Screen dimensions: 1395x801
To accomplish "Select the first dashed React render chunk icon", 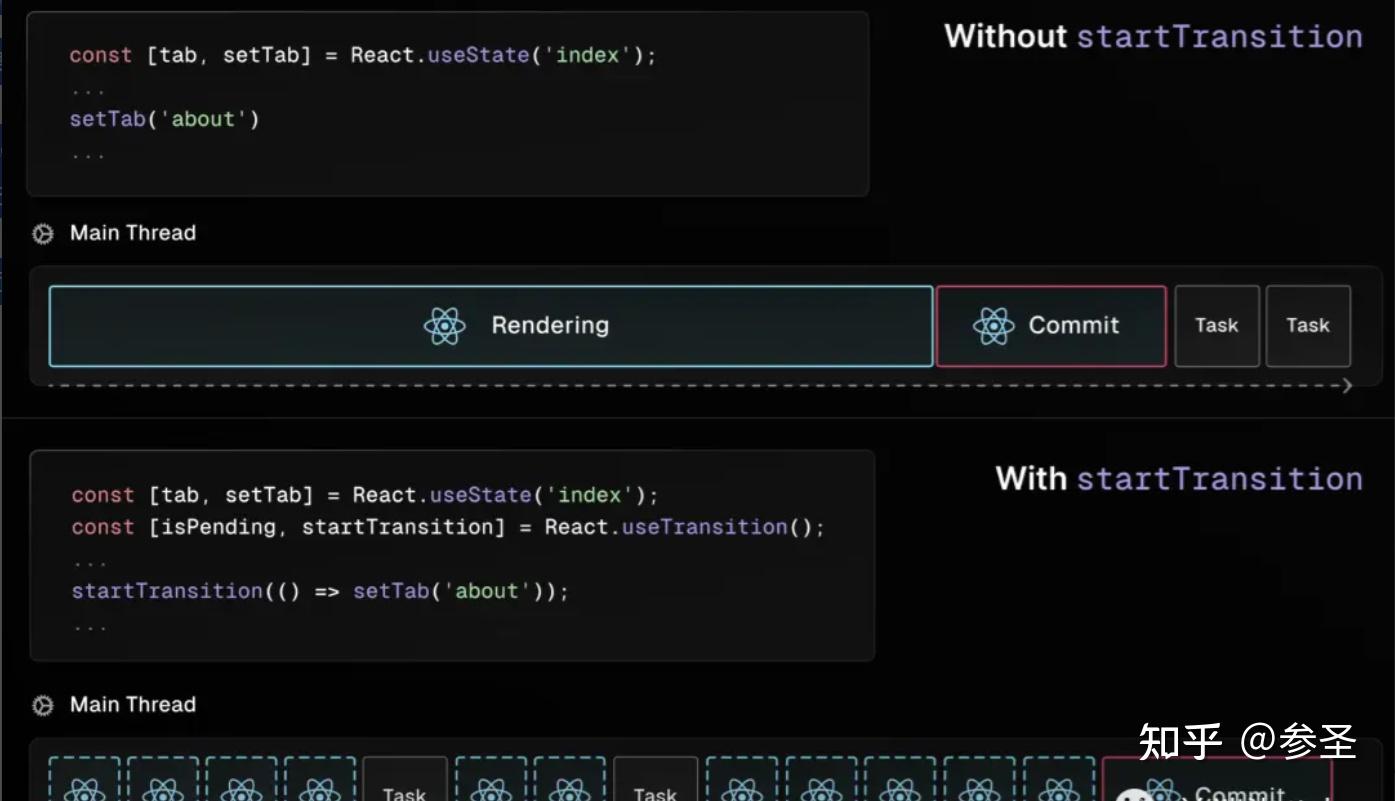I will pyautogui.click(x=84, y=789).
